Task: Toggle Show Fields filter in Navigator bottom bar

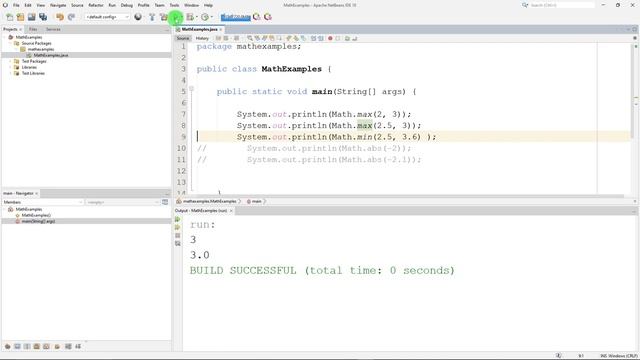Action: (x=17, y=346)
